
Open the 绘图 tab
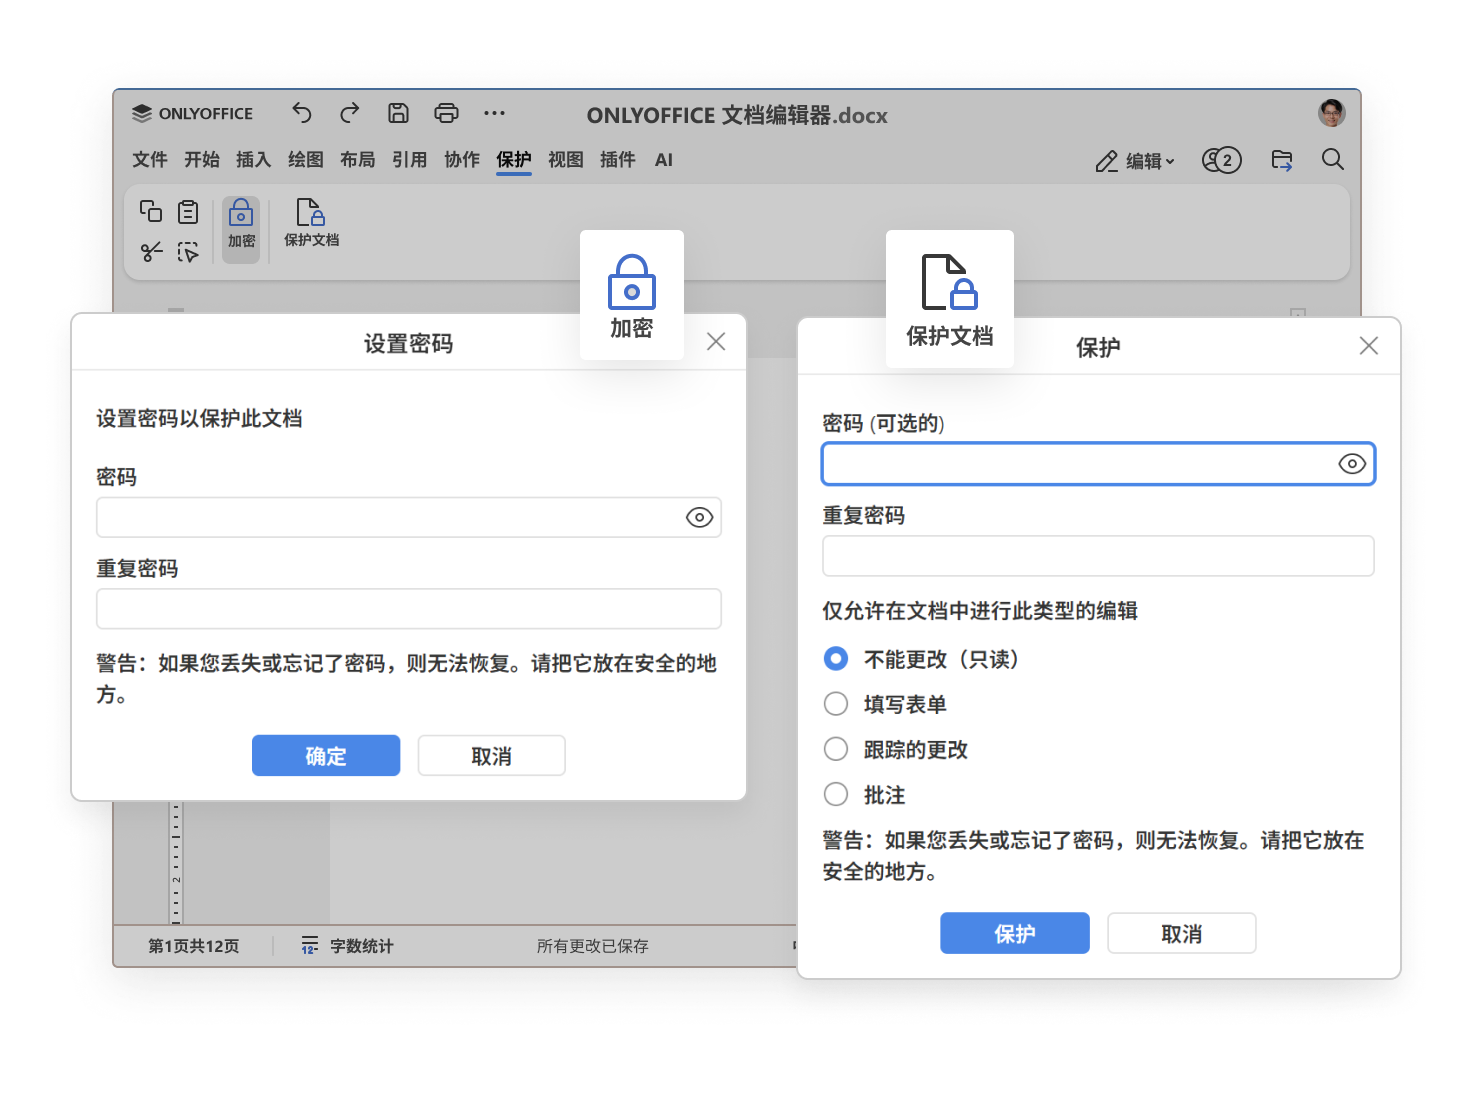point(306,160)
